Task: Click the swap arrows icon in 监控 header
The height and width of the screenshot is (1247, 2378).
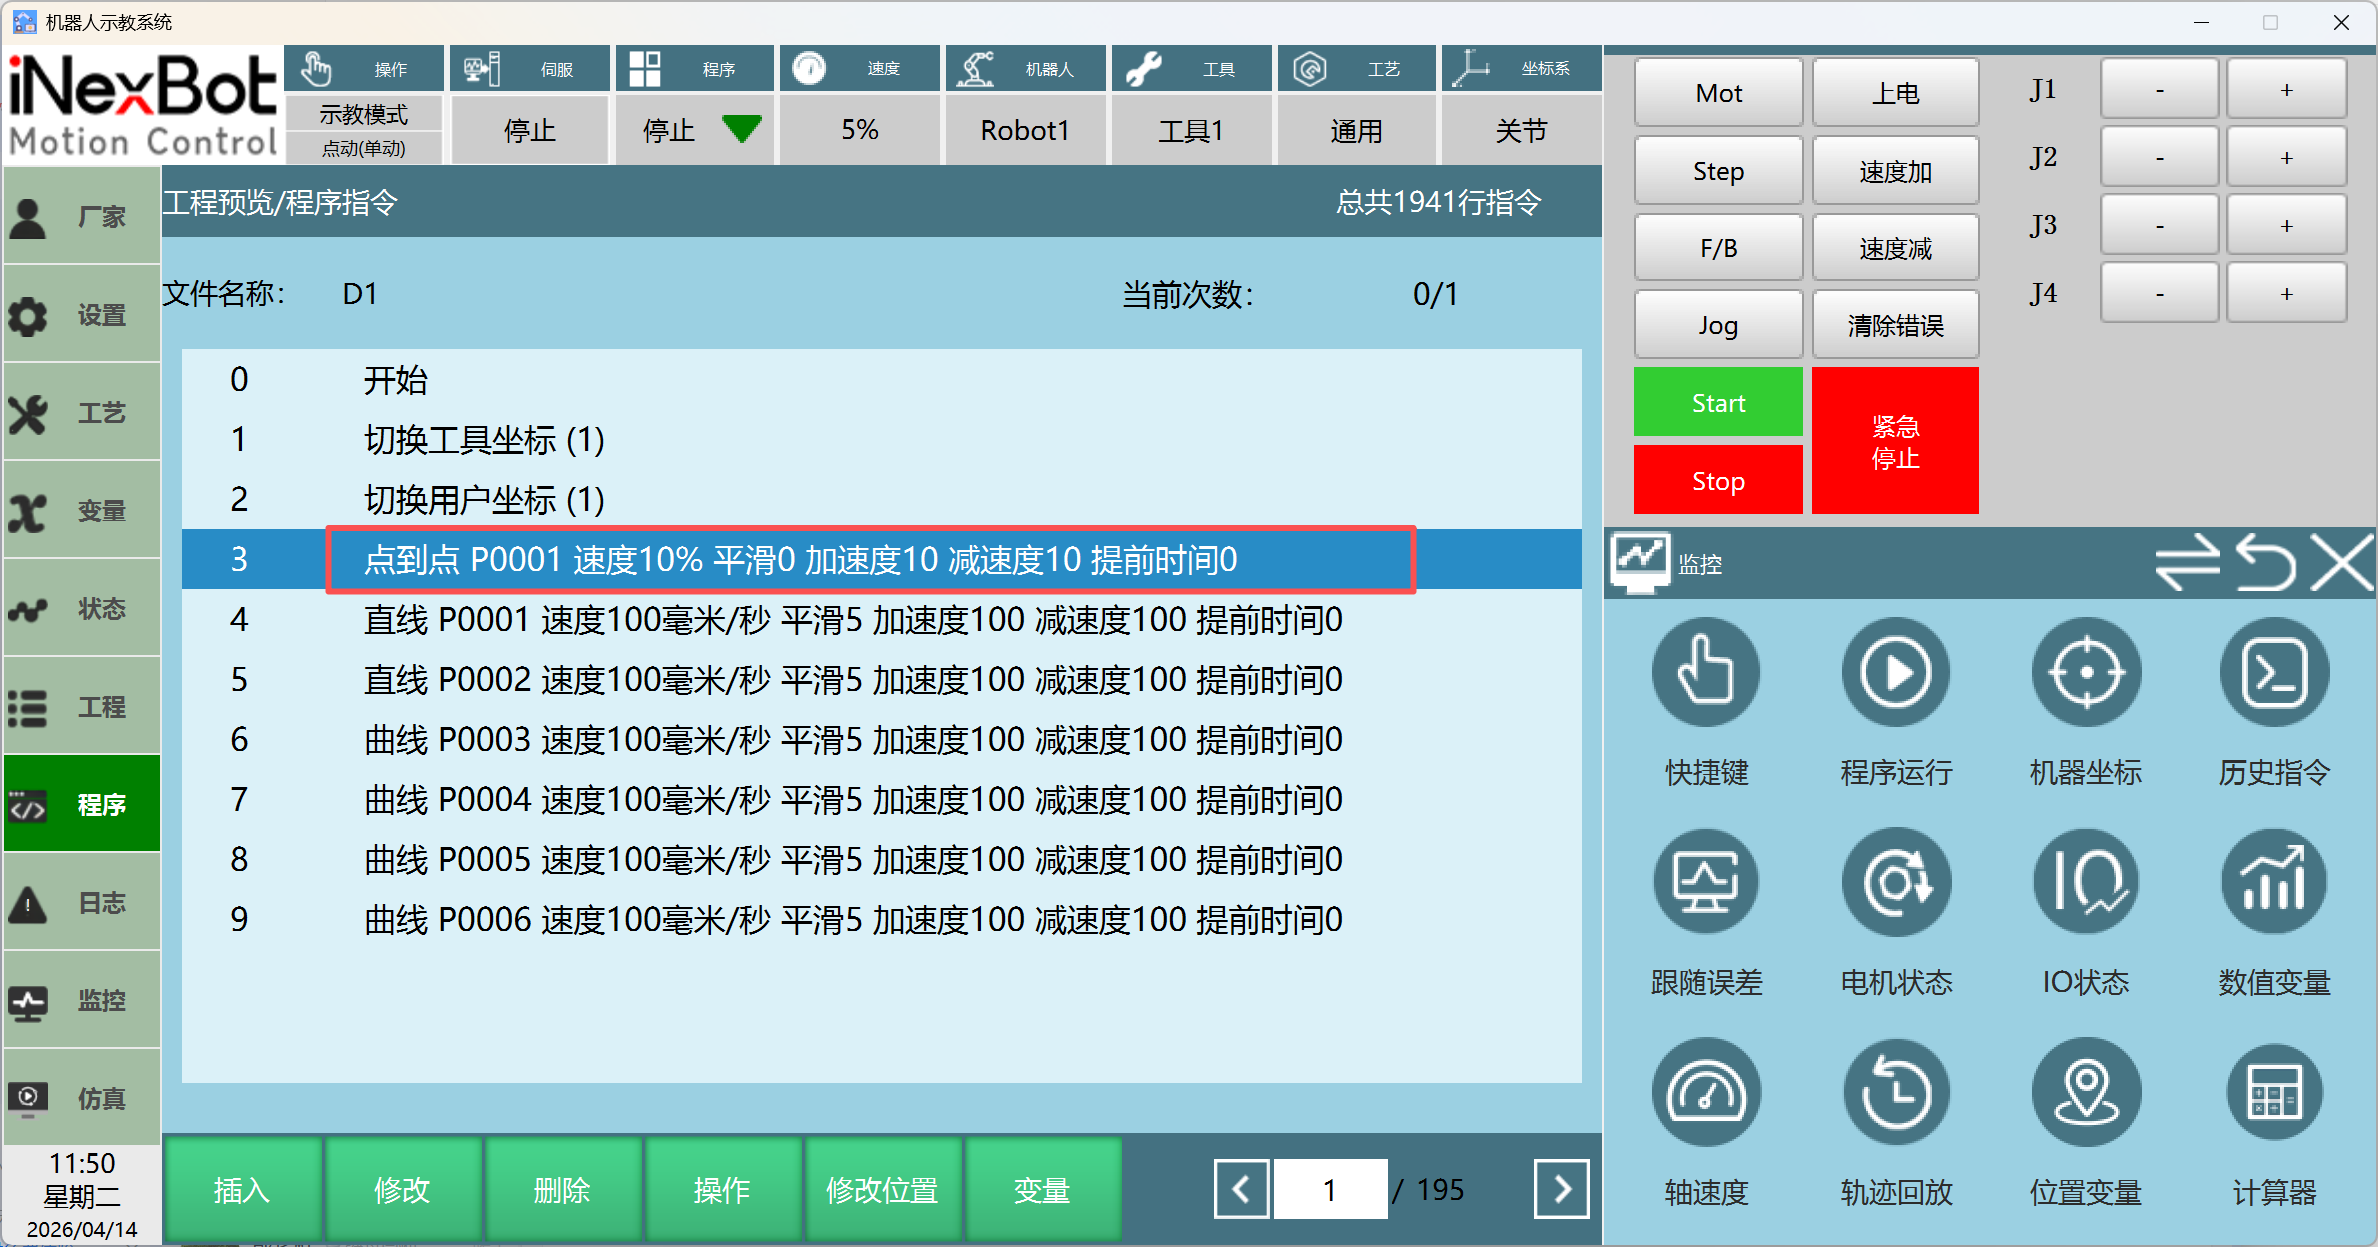Action: pos(2187,563)
